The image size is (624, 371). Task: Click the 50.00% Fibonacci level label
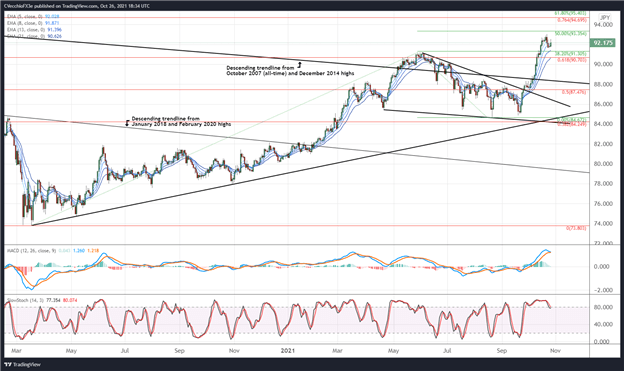(570, 34)
